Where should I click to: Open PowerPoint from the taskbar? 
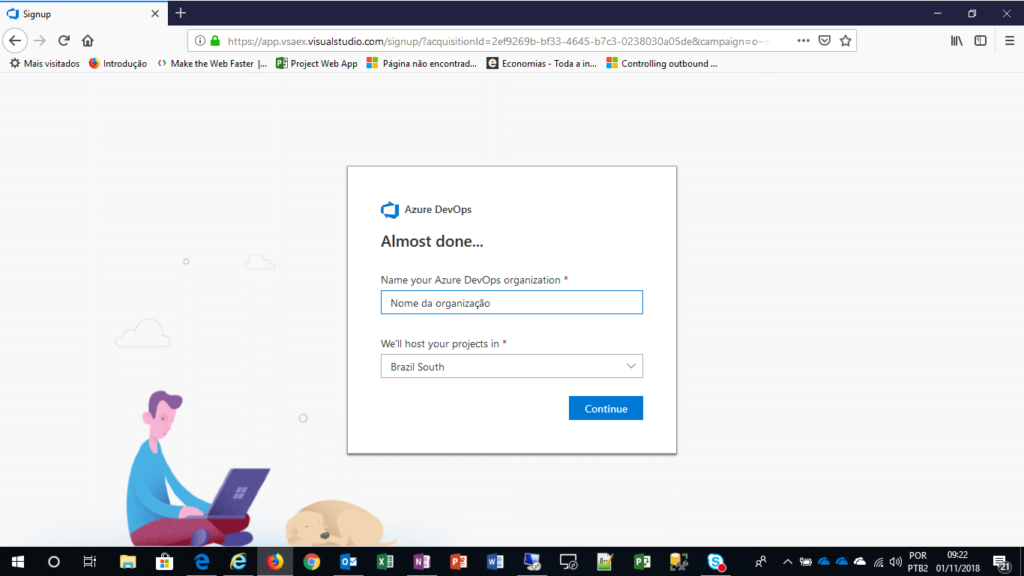coord(458,562)
